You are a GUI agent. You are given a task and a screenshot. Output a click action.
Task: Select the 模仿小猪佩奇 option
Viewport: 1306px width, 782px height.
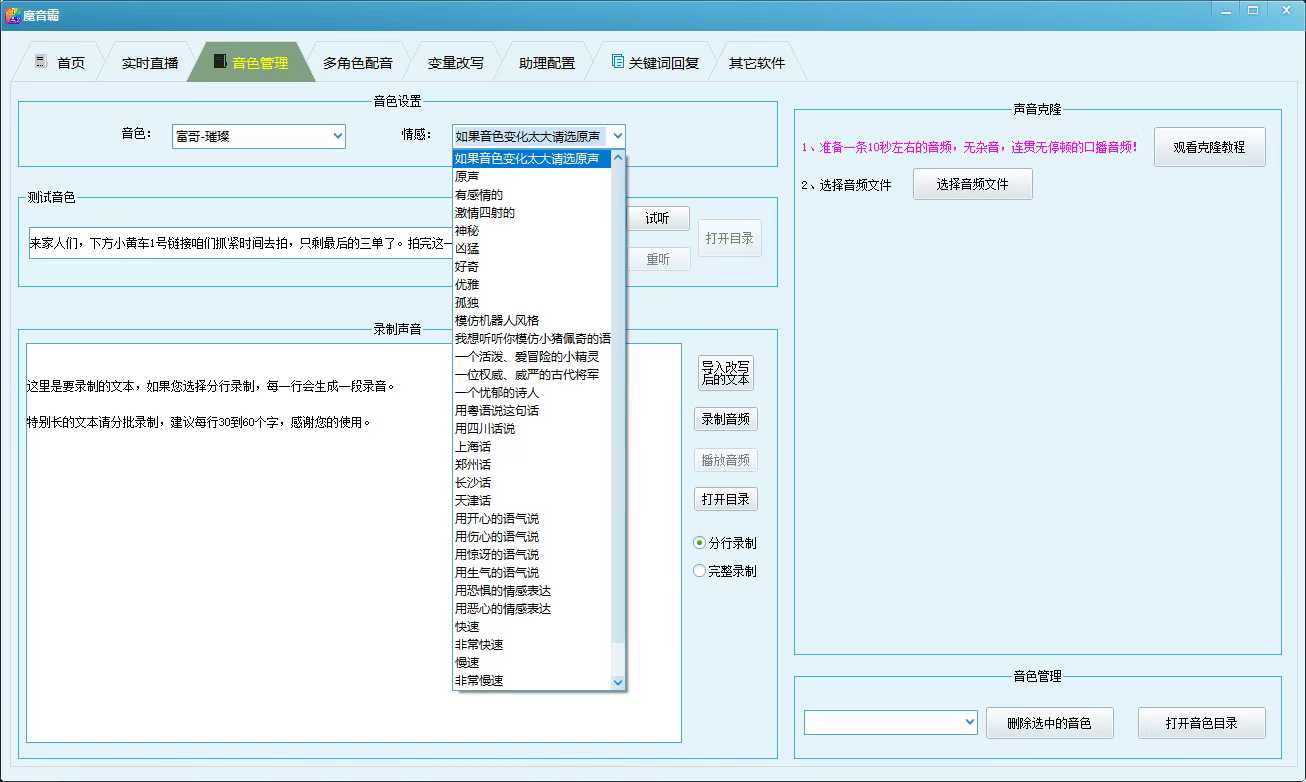point(532,339)
